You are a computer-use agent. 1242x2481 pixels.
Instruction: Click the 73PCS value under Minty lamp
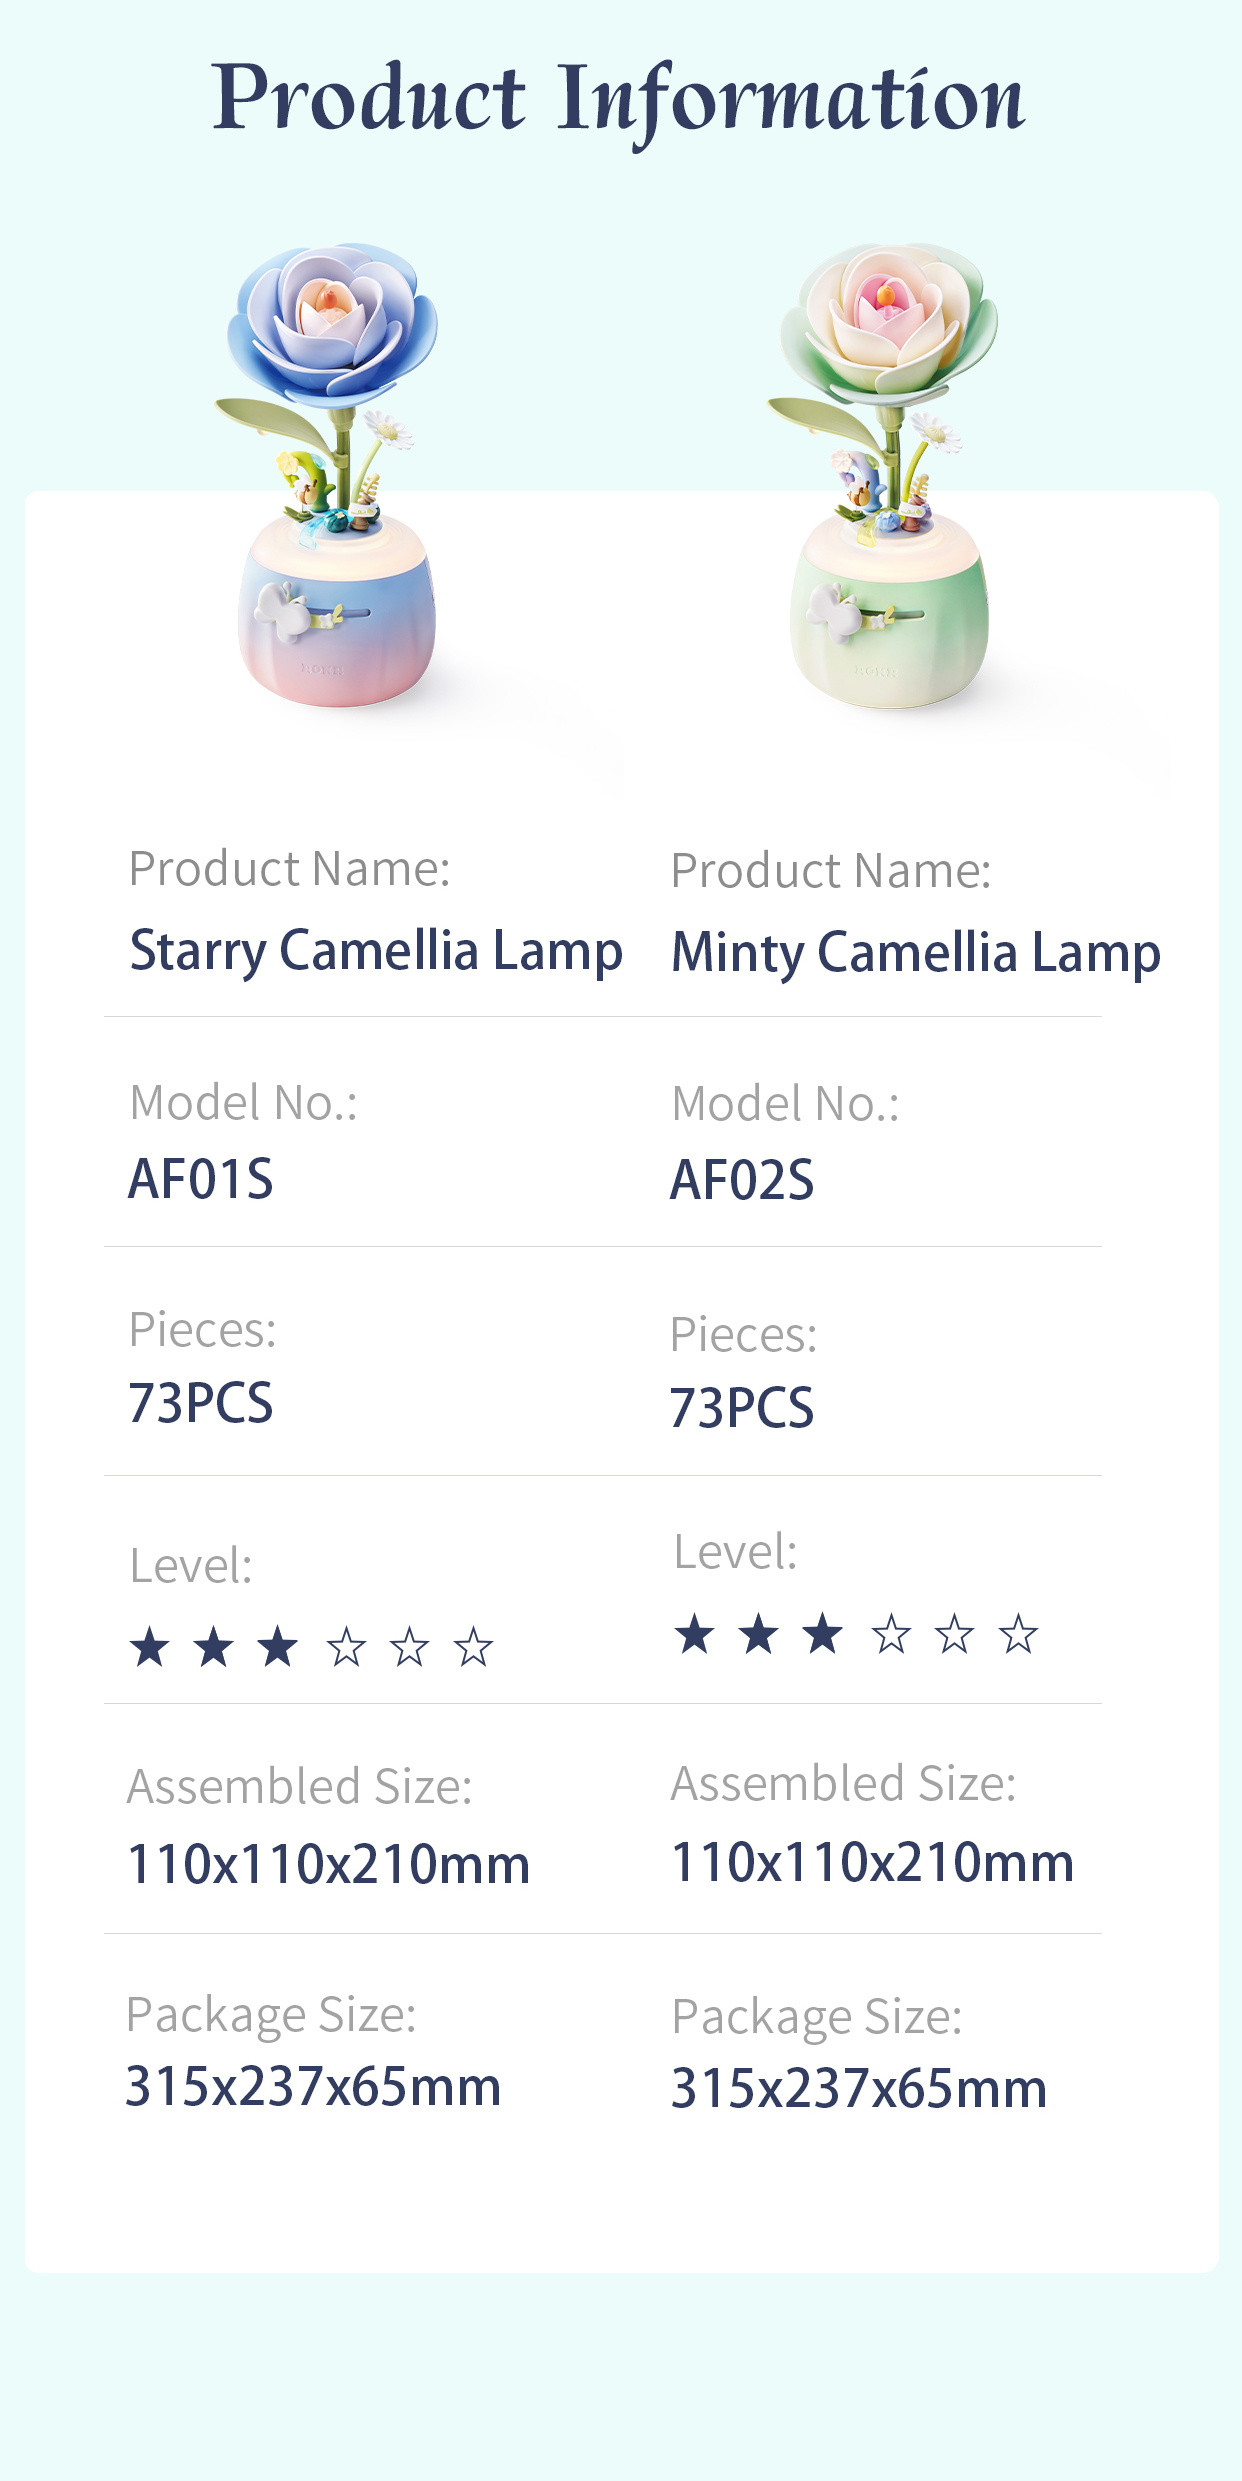click(x=742, y=1408)
